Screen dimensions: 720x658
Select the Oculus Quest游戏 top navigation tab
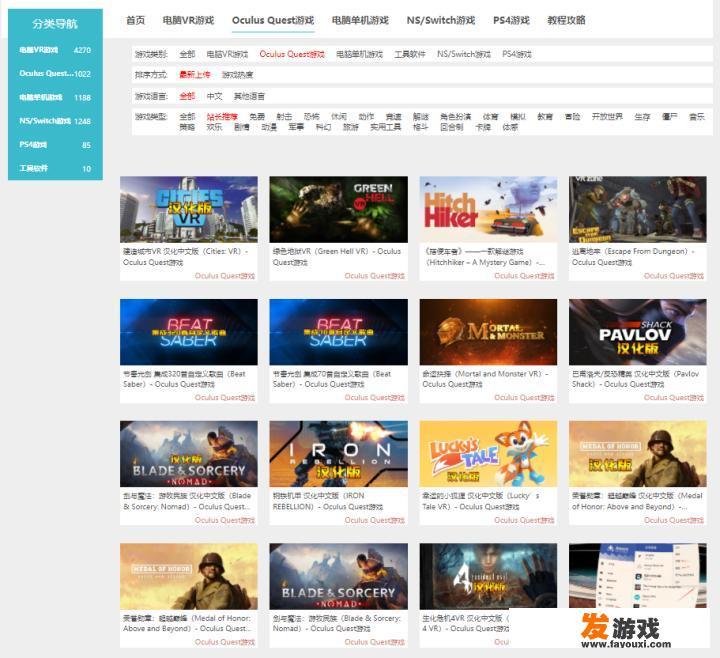[x=273, y=20]
